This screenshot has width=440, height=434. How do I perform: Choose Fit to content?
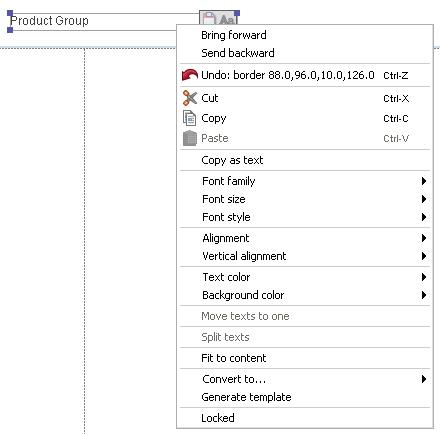305,358
